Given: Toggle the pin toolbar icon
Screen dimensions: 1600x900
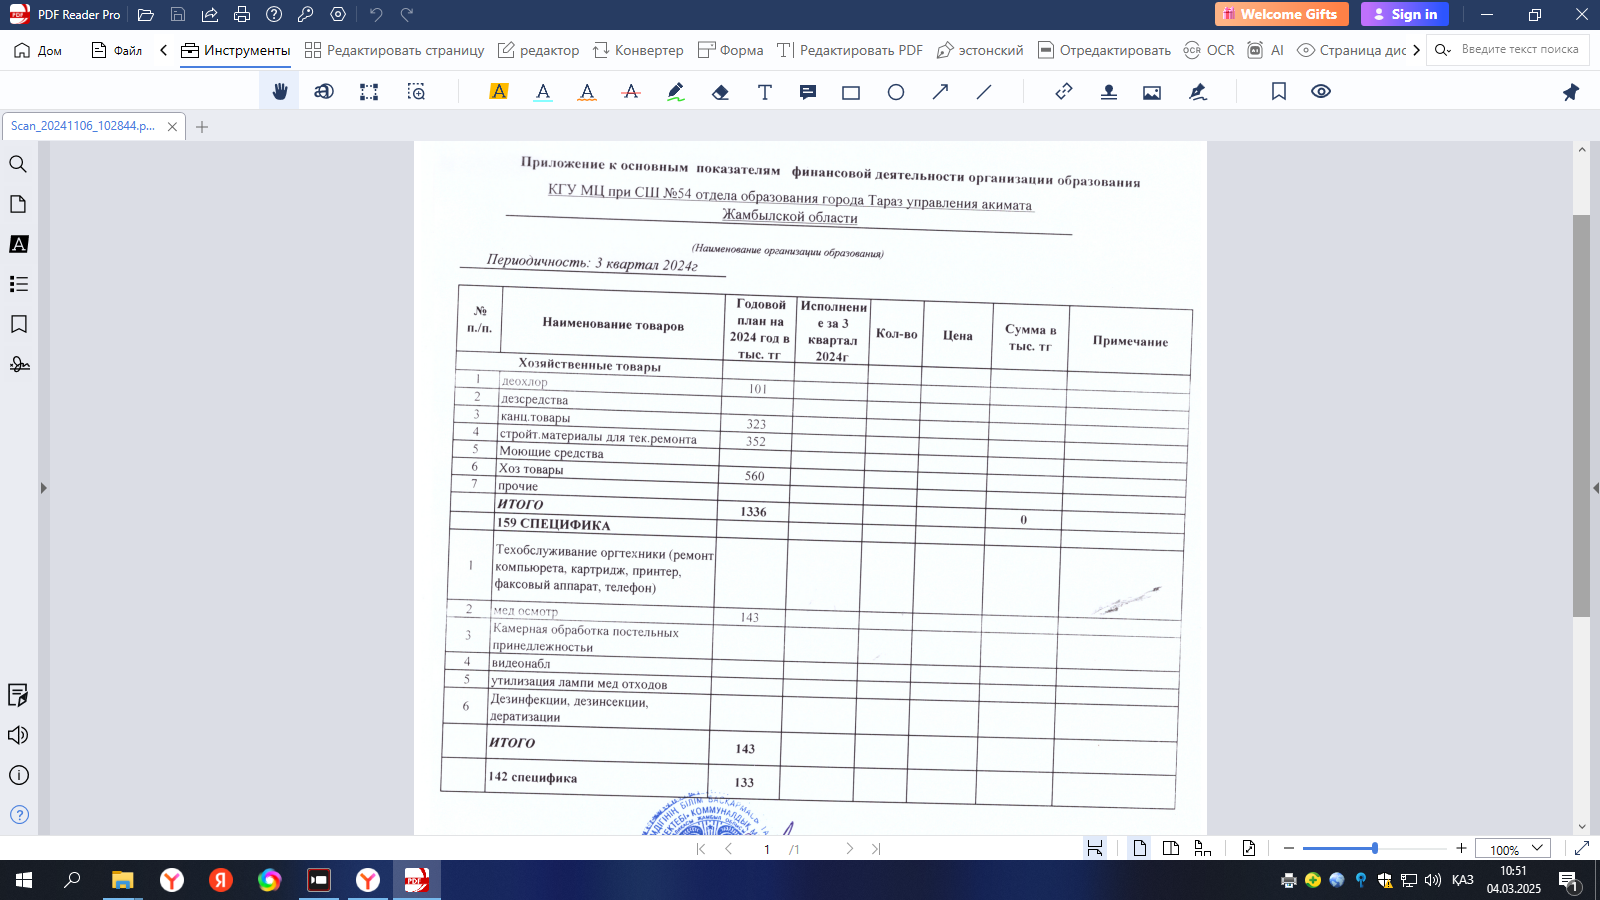Looking at the screenshot, I should (x=1571, y=92).
